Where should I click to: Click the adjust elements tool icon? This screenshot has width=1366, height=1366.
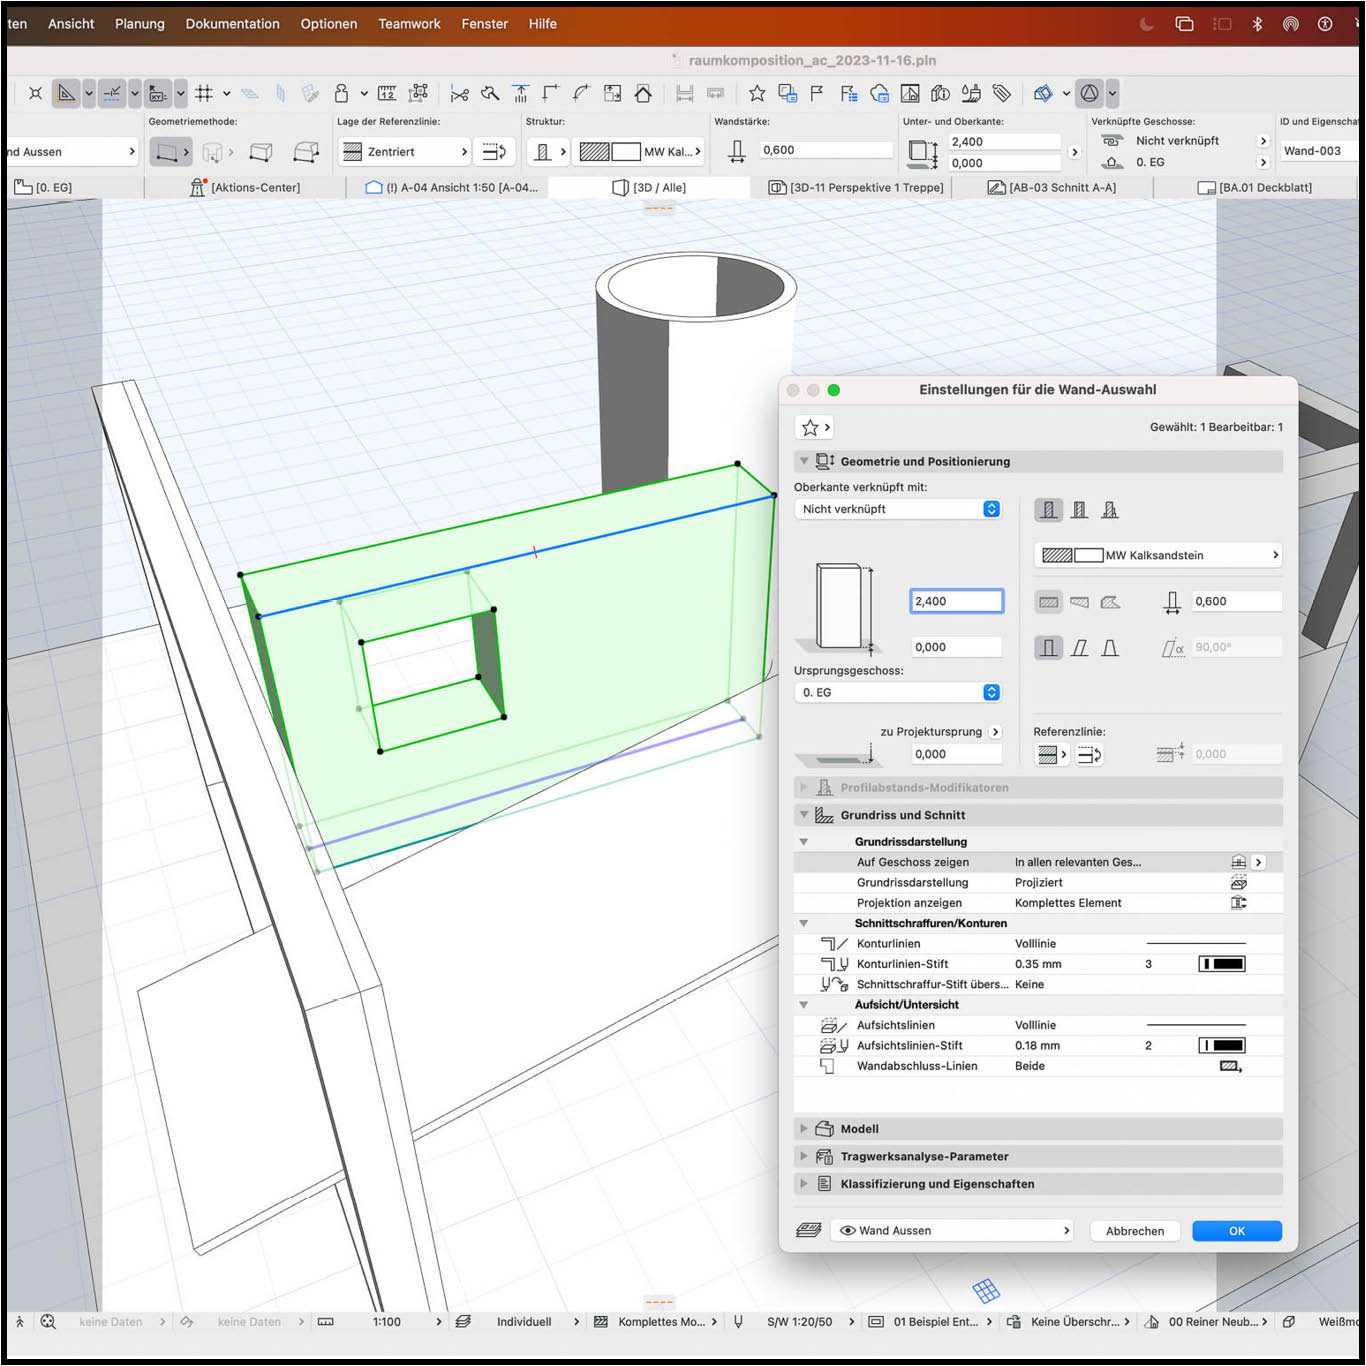point(521,93)
